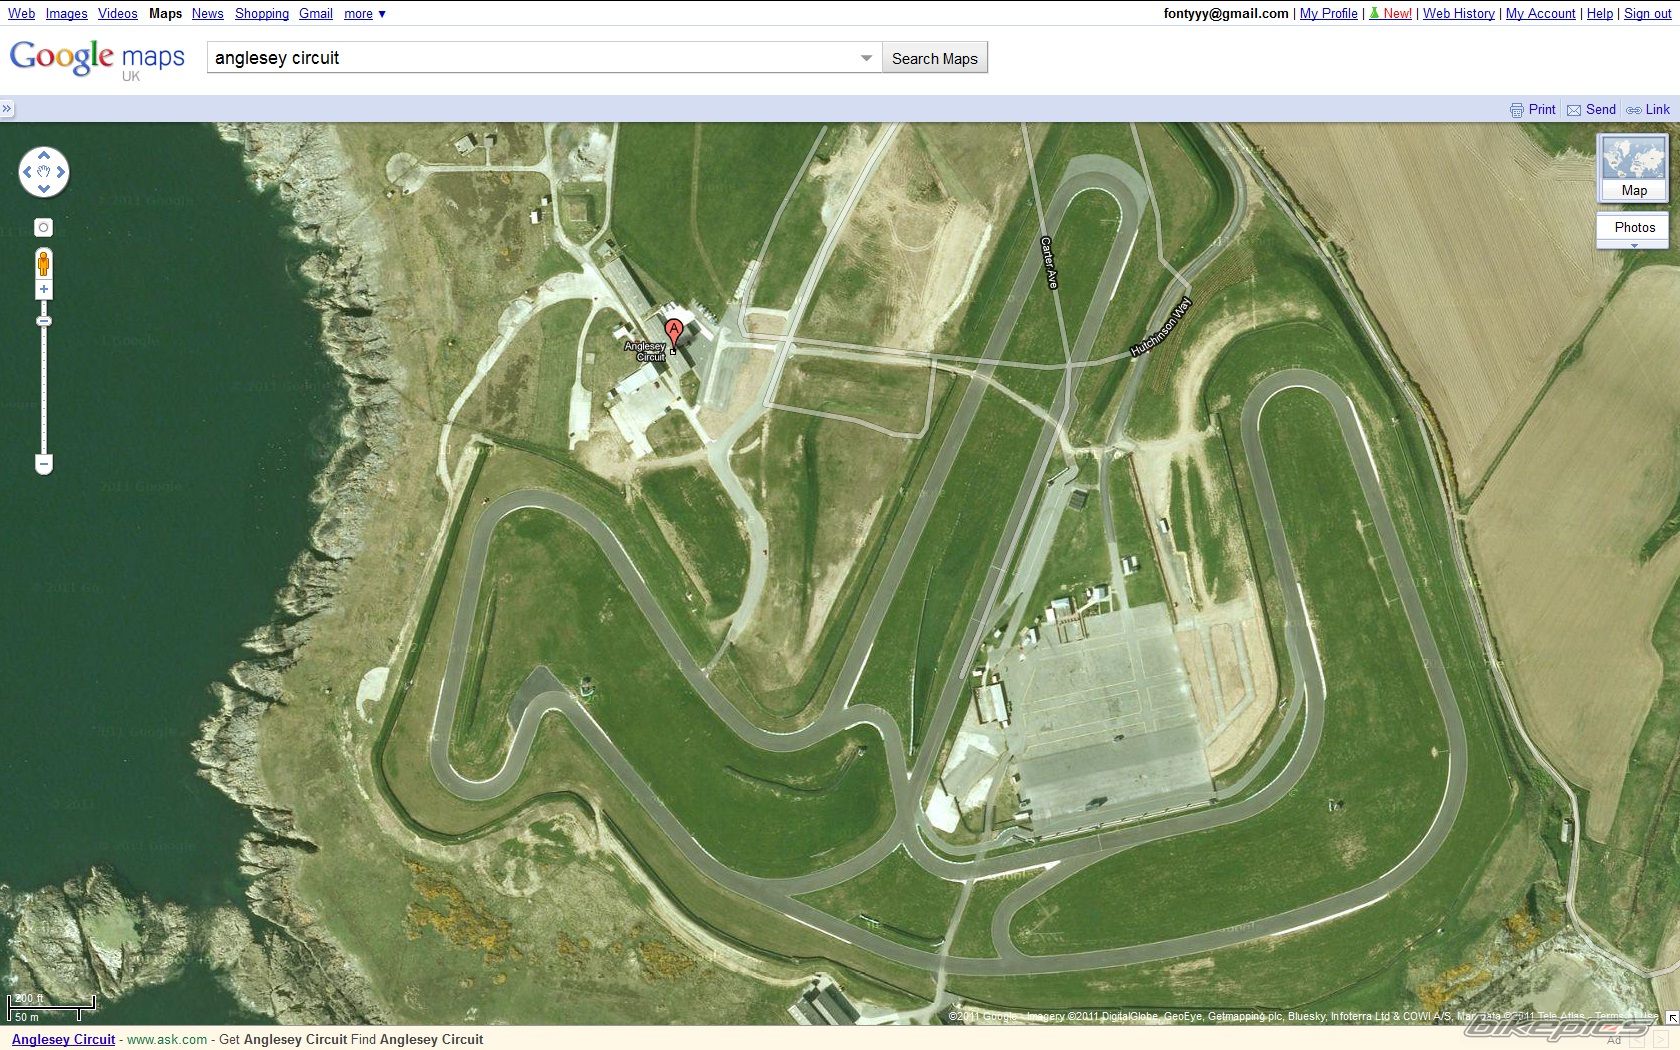Send the map via email icon
Viewport: 1680px width, 1050px height.
[x=1574, y=110]
